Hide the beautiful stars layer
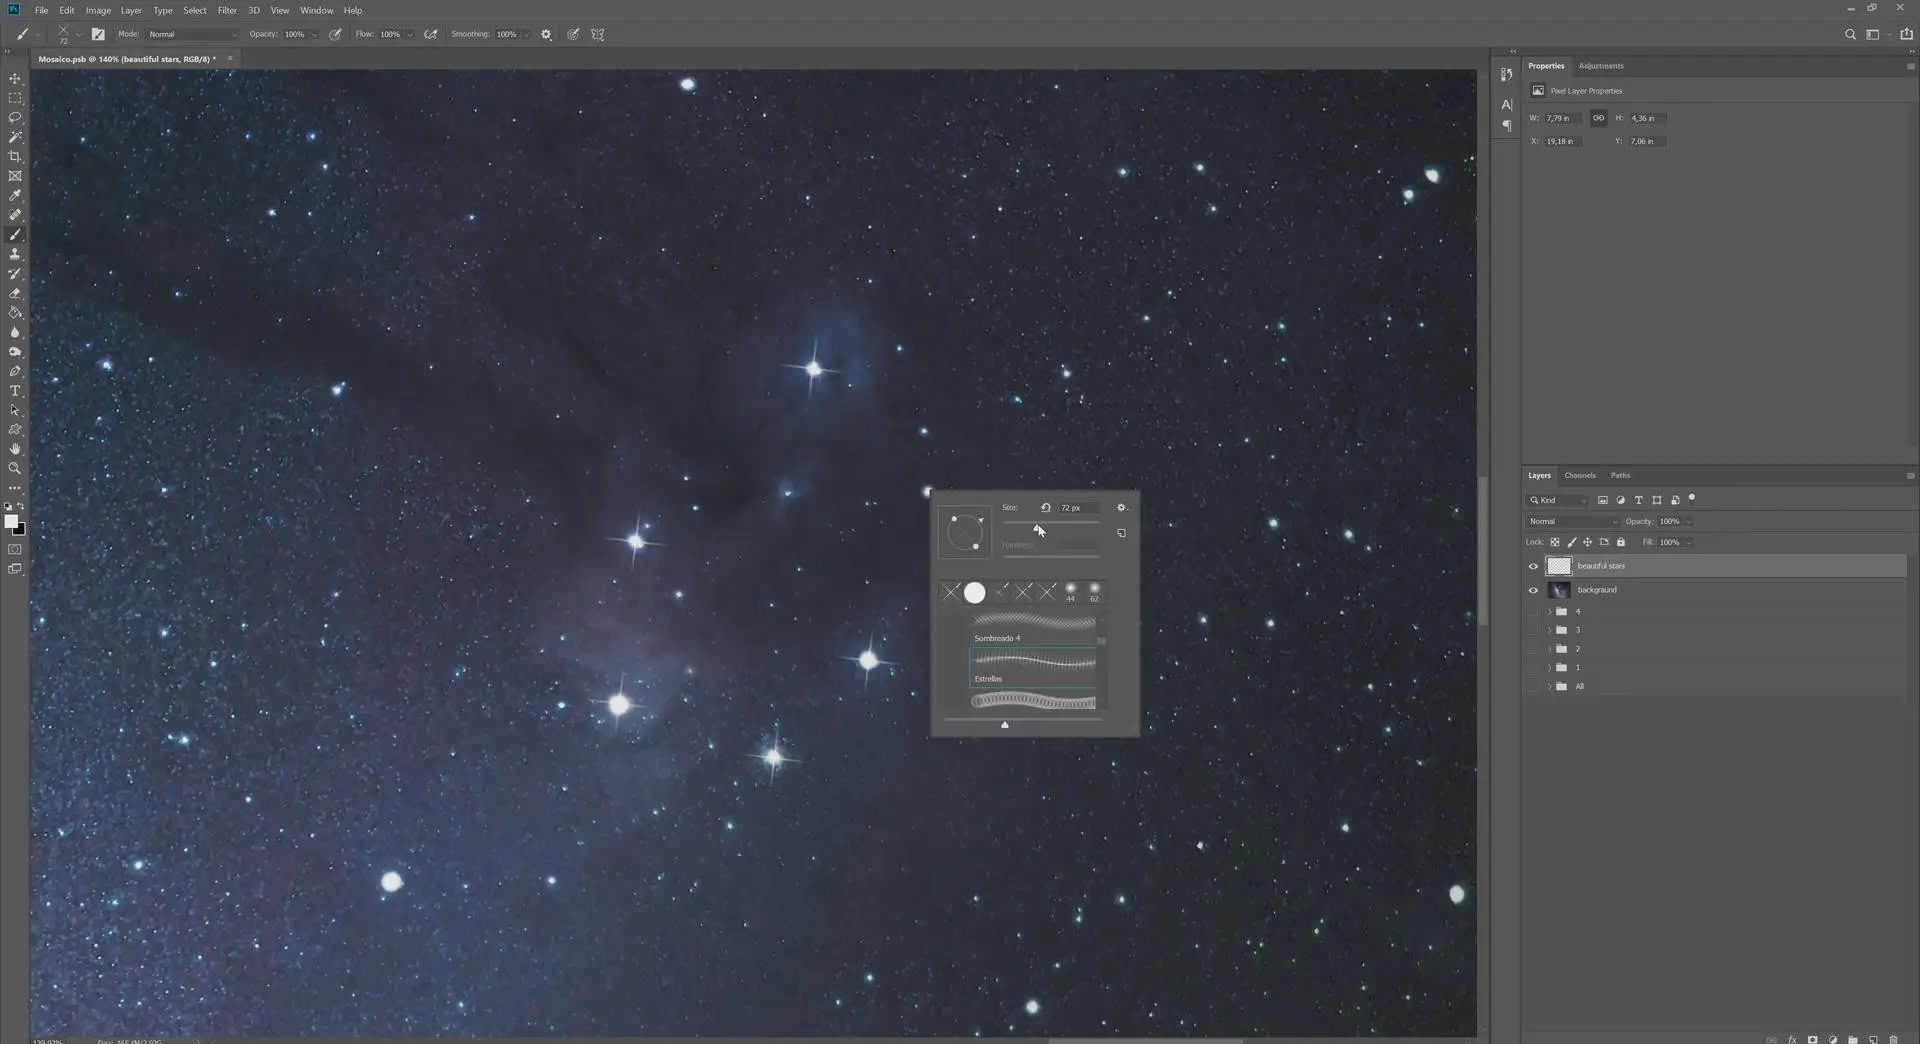 click(1533, 566)
